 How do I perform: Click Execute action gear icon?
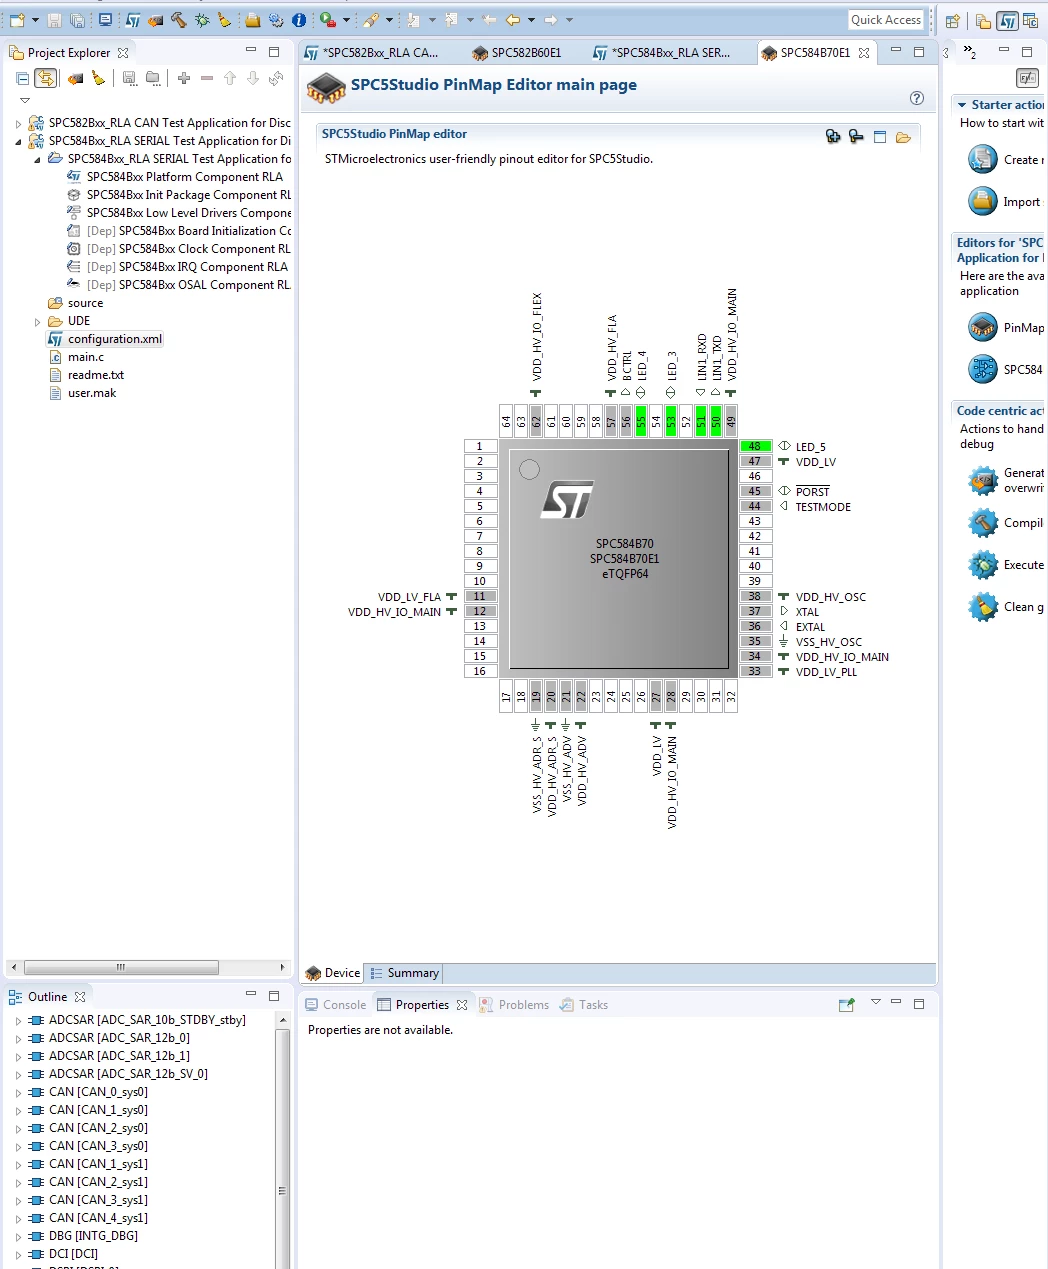[x=983, y=564]
